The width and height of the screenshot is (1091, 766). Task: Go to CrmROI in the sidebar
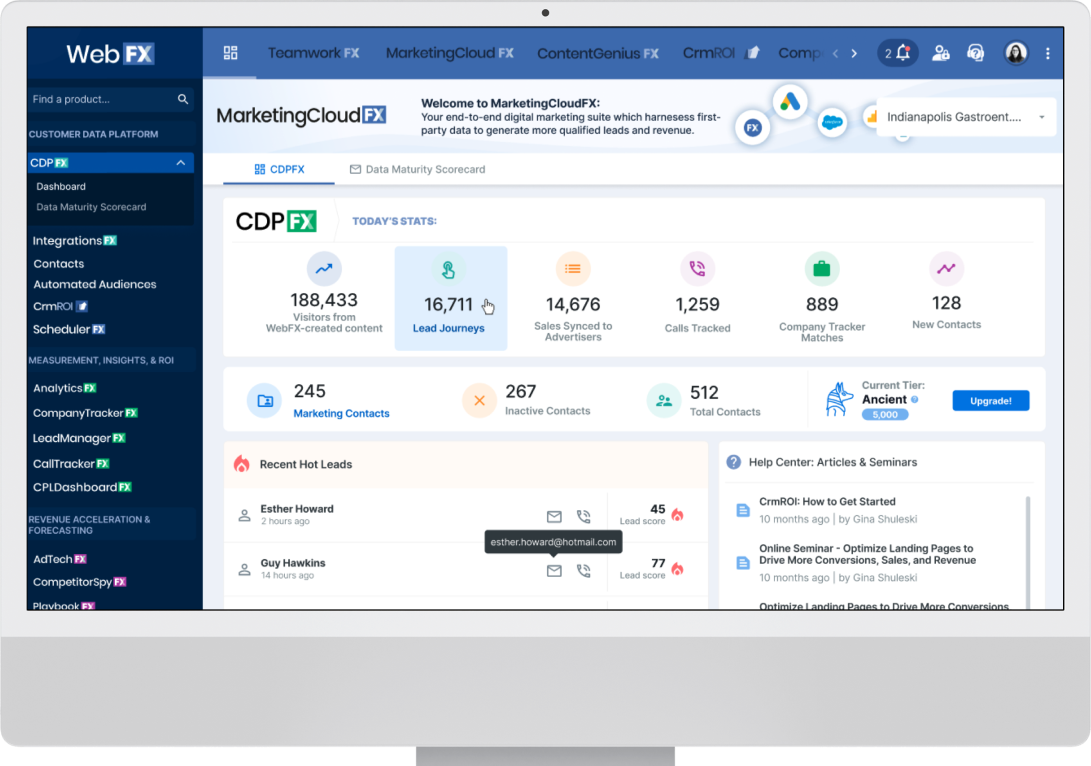60,306
